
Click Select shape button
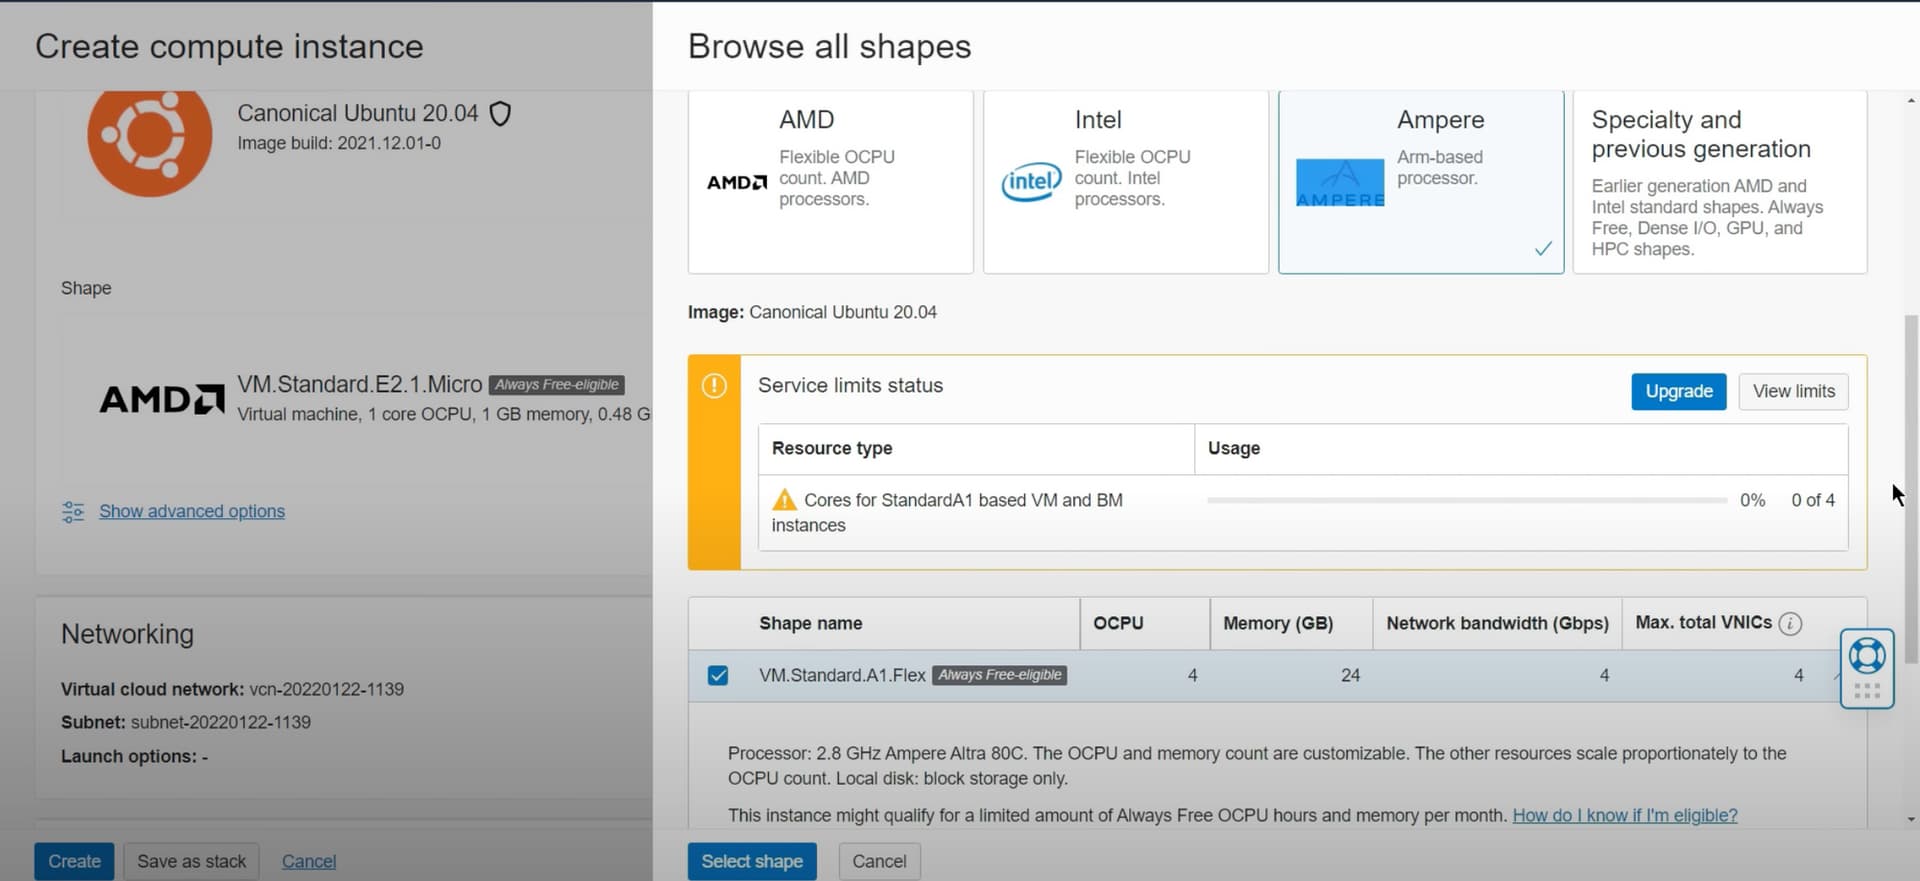[x=752, y=861]
